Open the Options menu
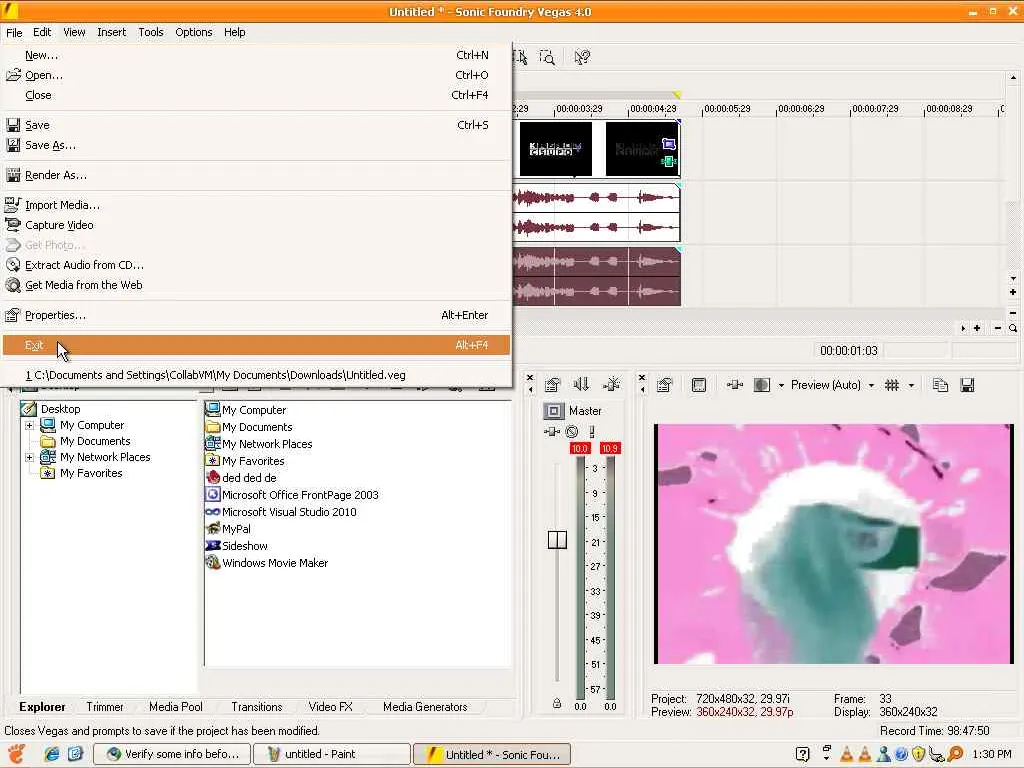 click(193, 32)
